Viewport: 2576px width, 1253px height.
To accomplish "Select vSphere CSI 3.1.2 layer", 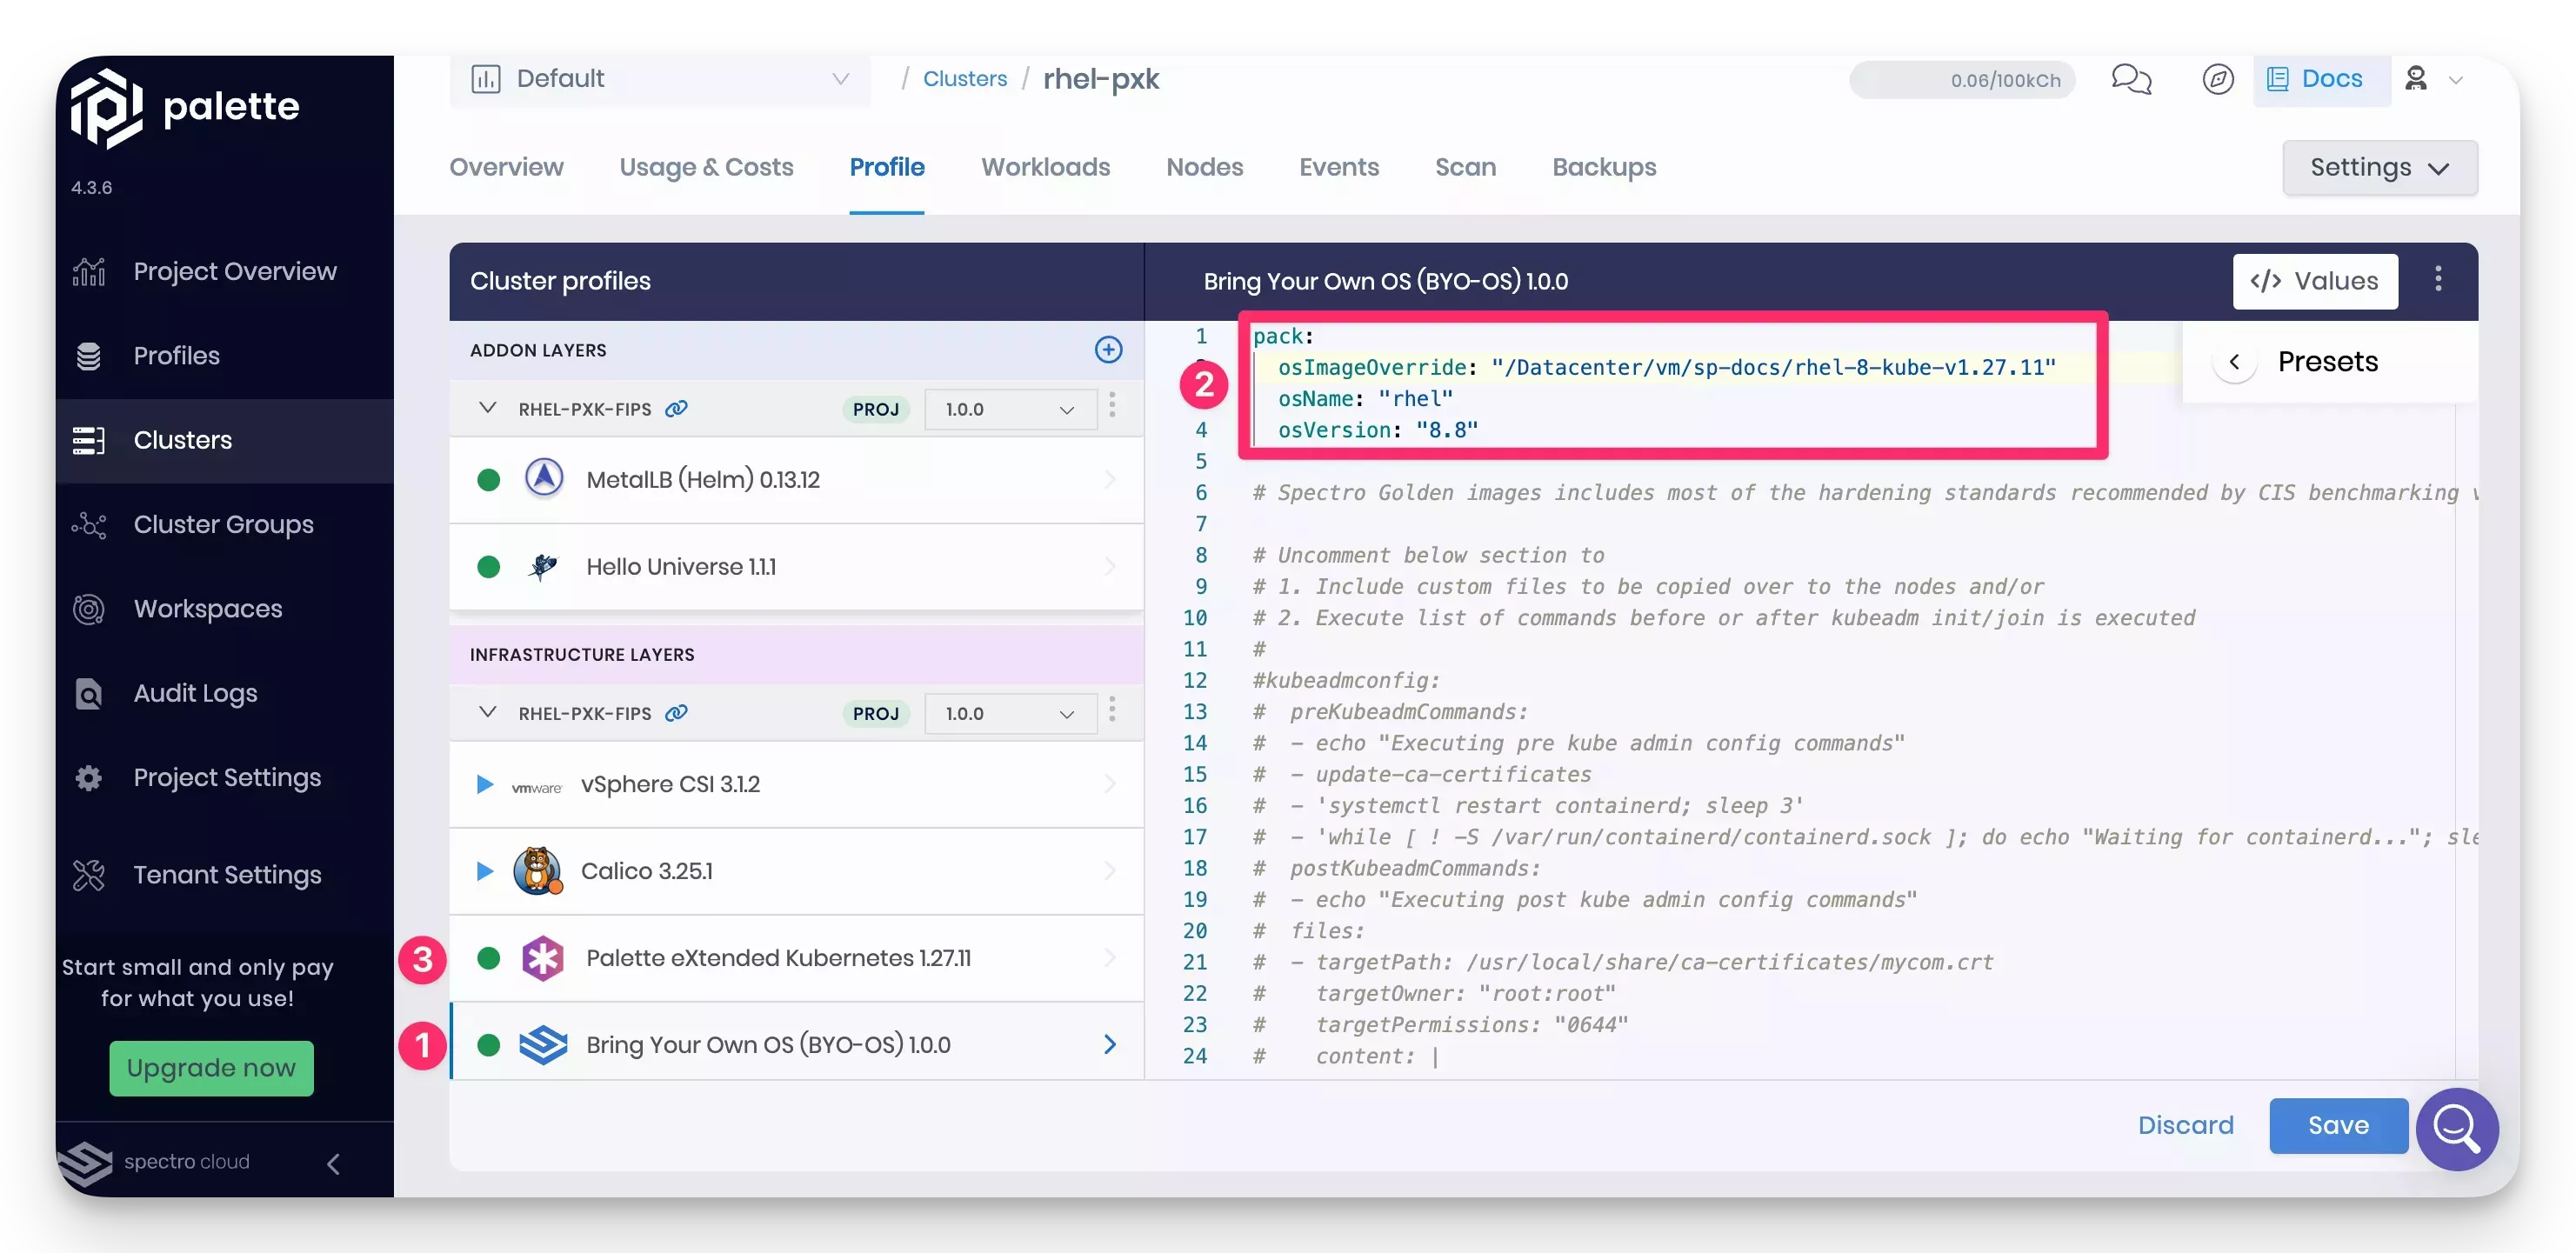I will pyautogui.click(x=796, y=784).
